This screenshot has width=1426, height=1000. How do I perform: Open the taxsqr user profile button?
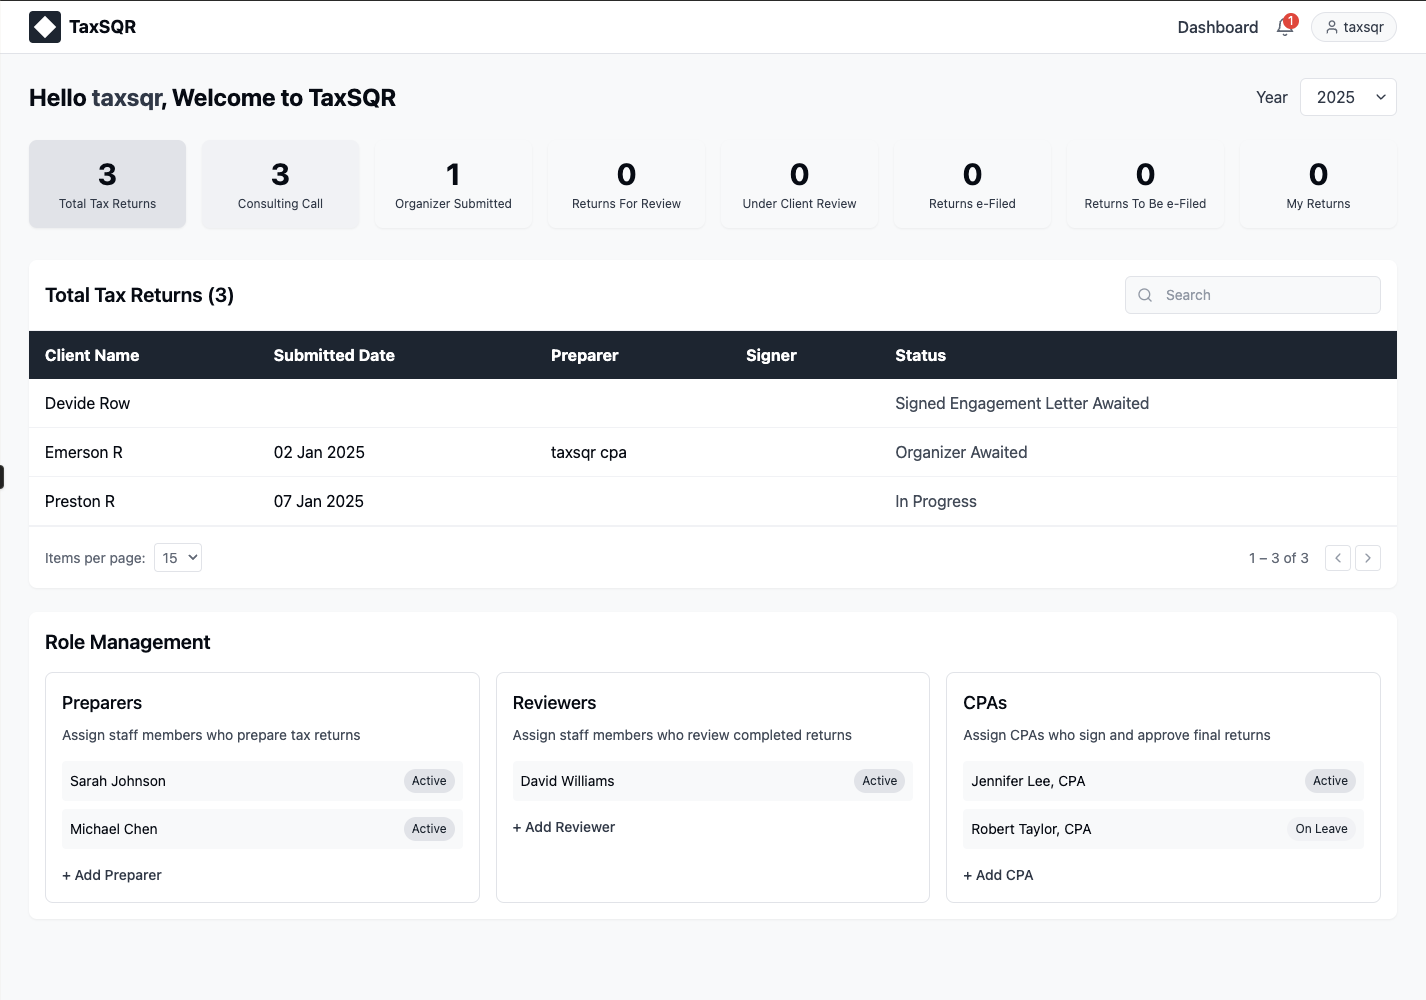1353,27
